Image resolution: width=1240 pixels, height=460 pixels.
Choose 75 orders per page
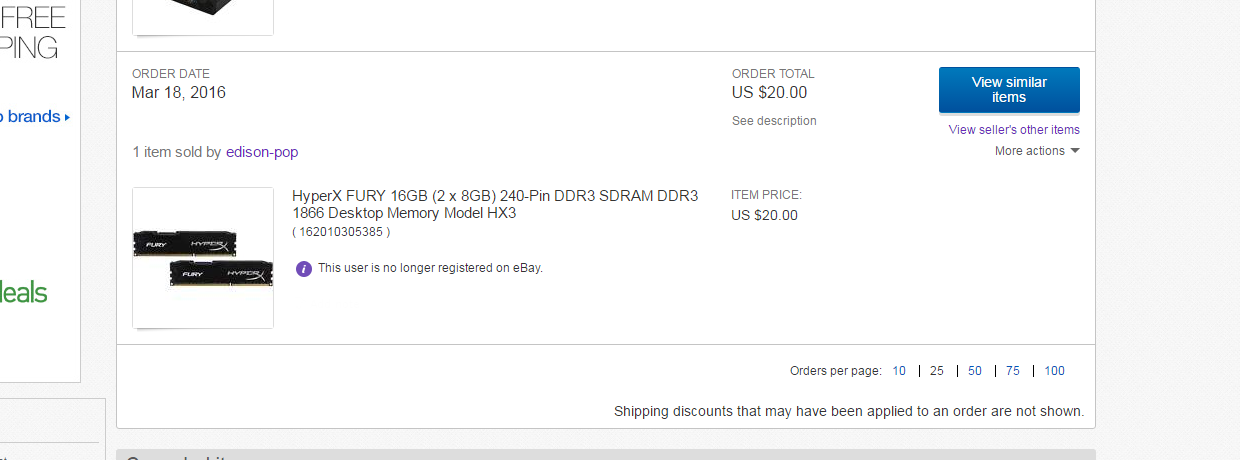click(1013, 371)
